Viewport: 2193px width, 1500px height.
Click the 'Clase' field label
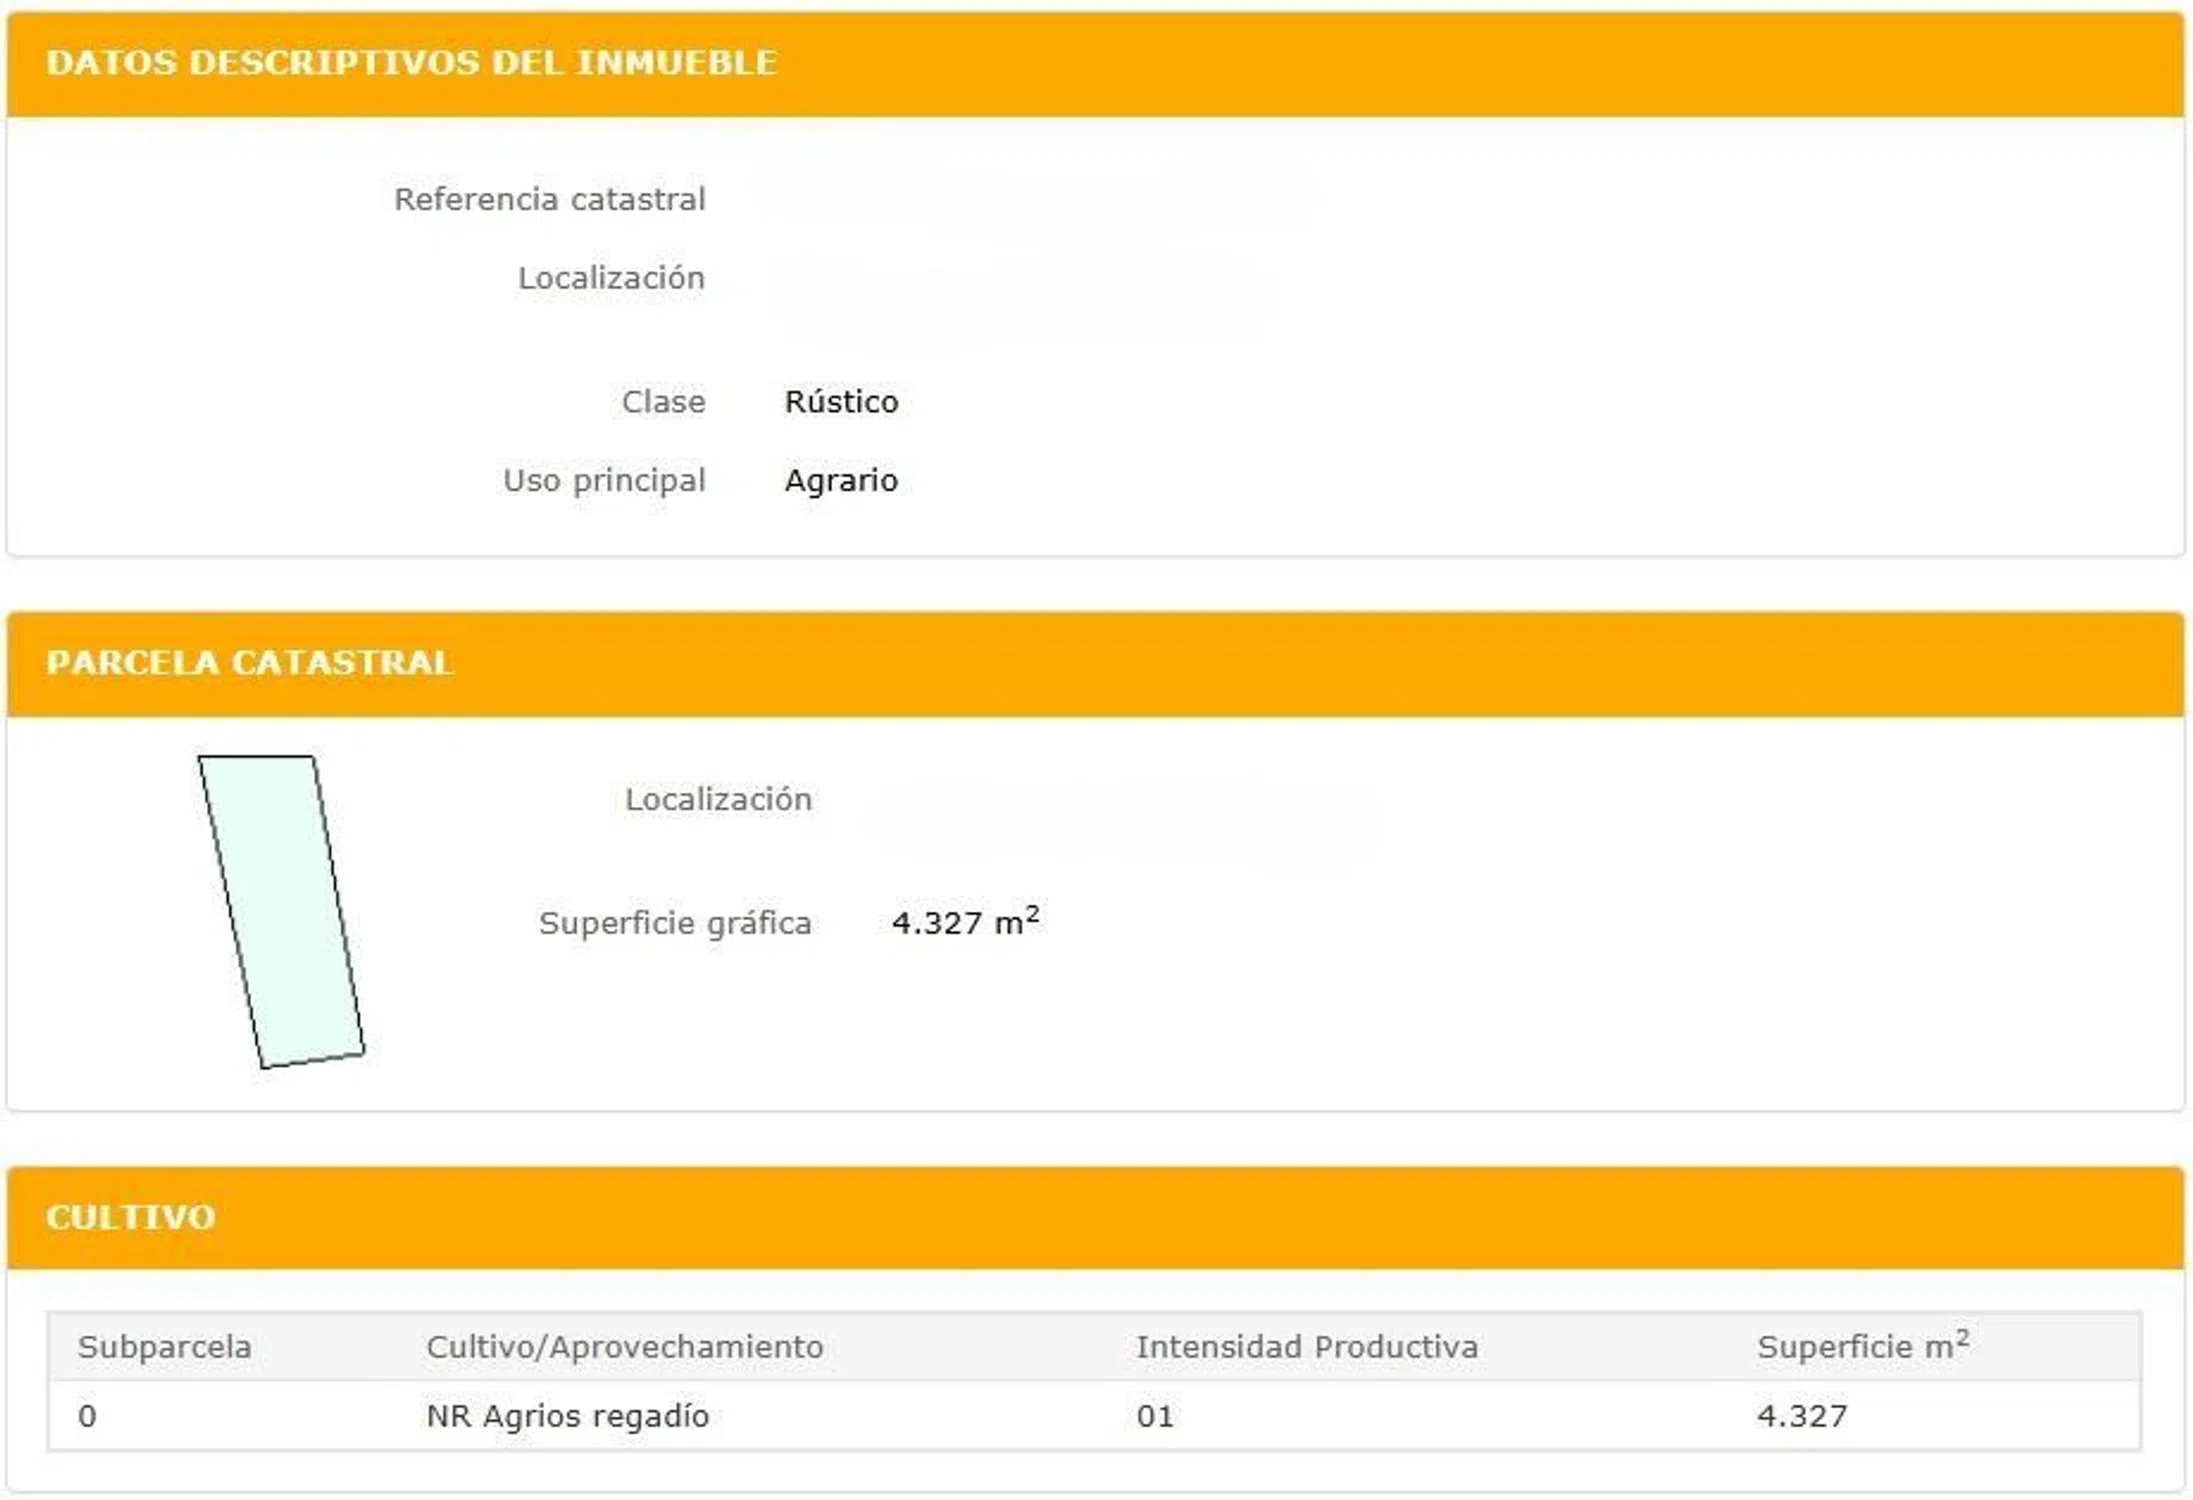coord(663,402)
